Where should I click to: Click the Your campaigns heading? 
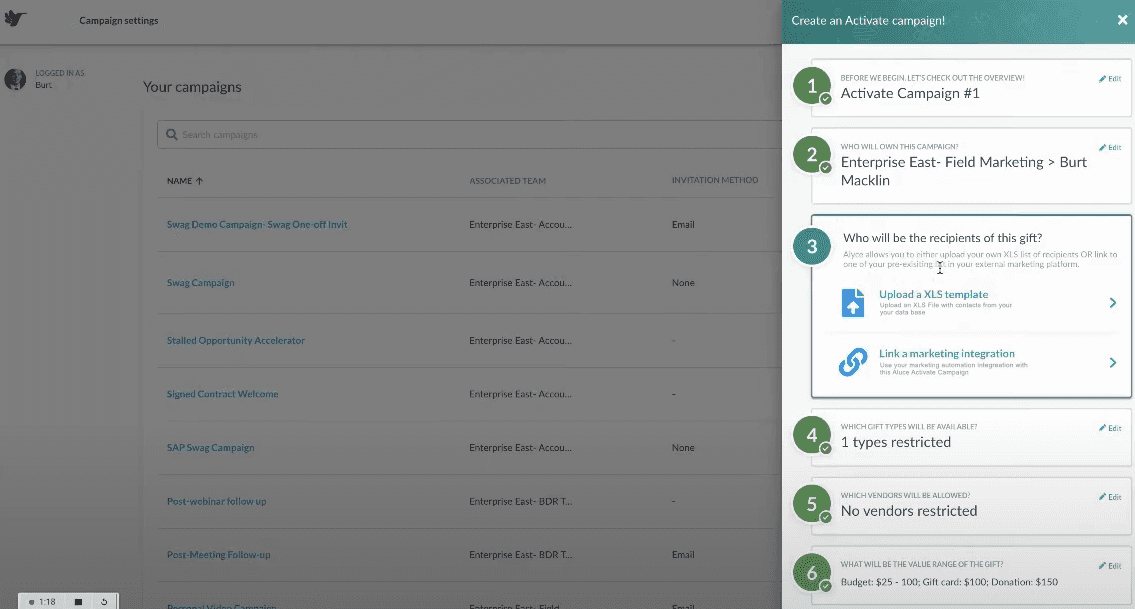click(x=192, y=87)
